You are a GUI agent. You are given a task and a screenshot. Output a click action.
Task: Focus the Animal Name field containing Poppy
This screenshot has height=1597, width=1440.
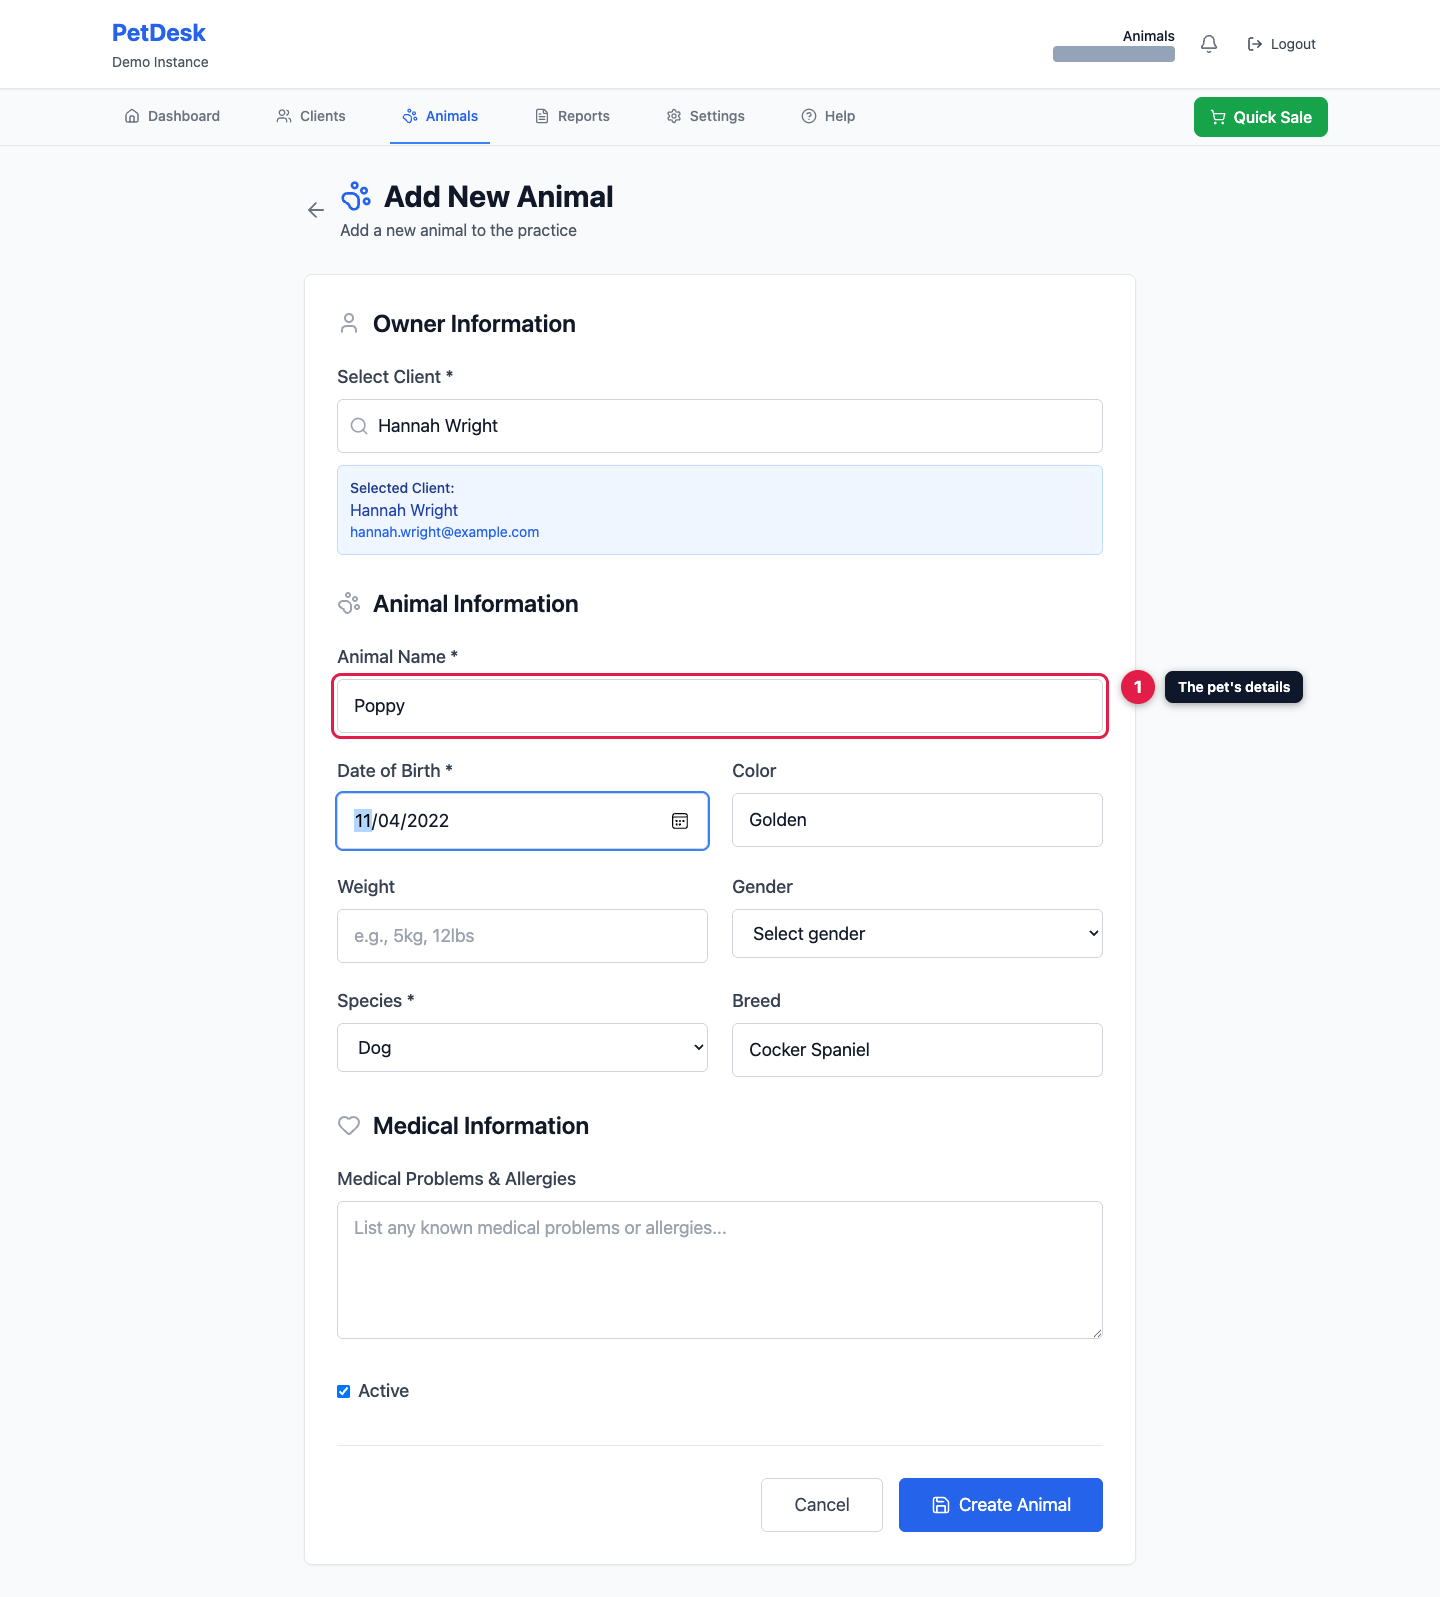coord(720,706)
